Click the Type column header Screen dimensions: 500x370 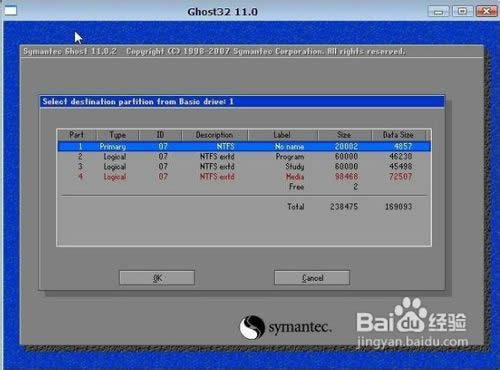[x=117, y=135]
